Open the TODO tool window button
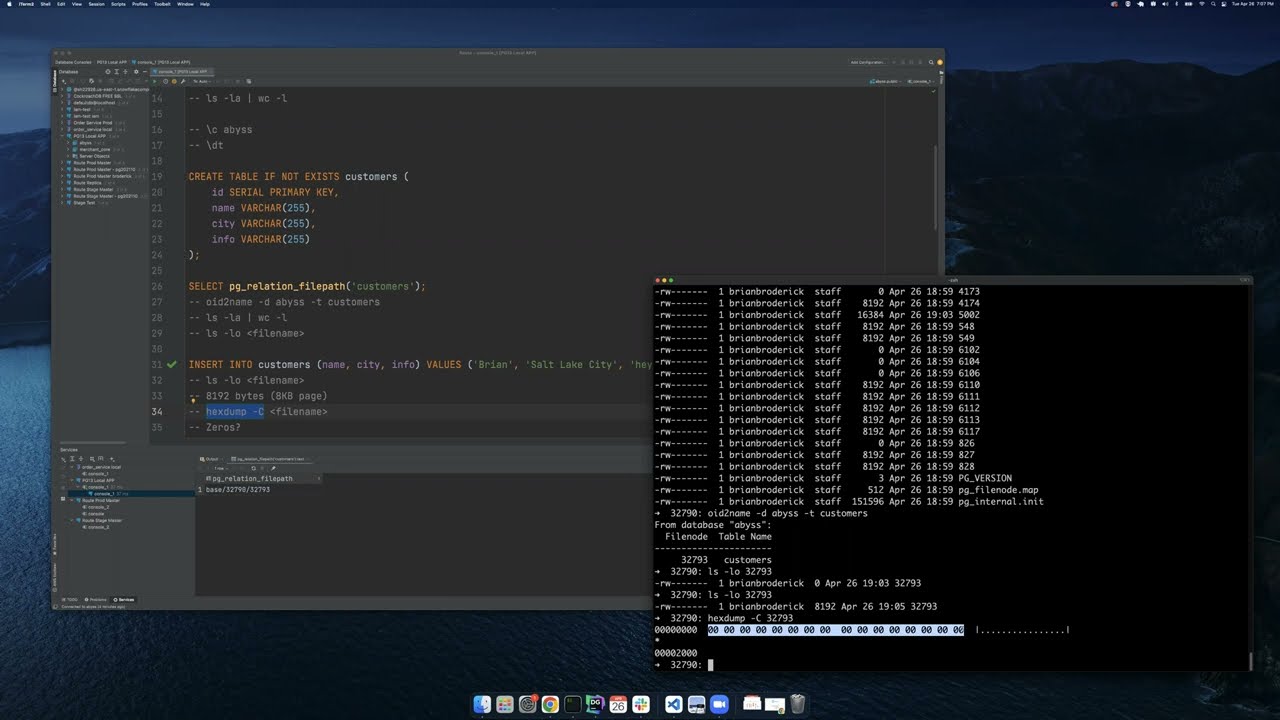This screenshot has height=720, width=1280. 70,600
